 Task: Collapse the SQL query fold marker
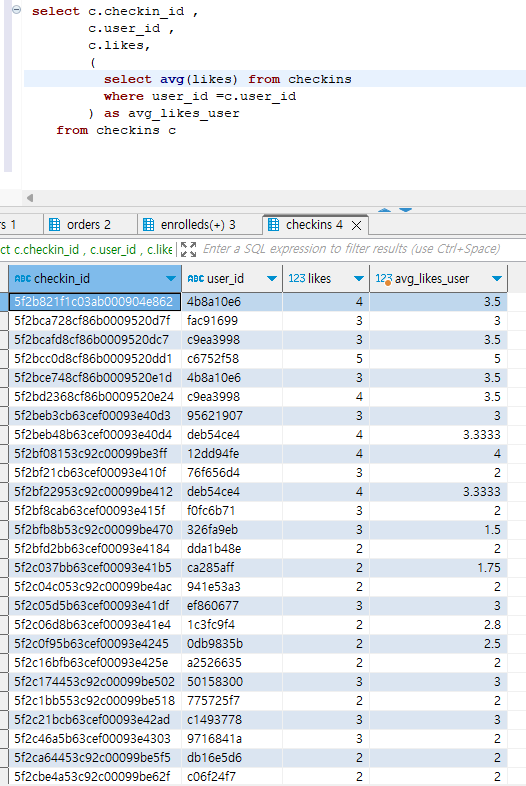[x=17, y=10]
